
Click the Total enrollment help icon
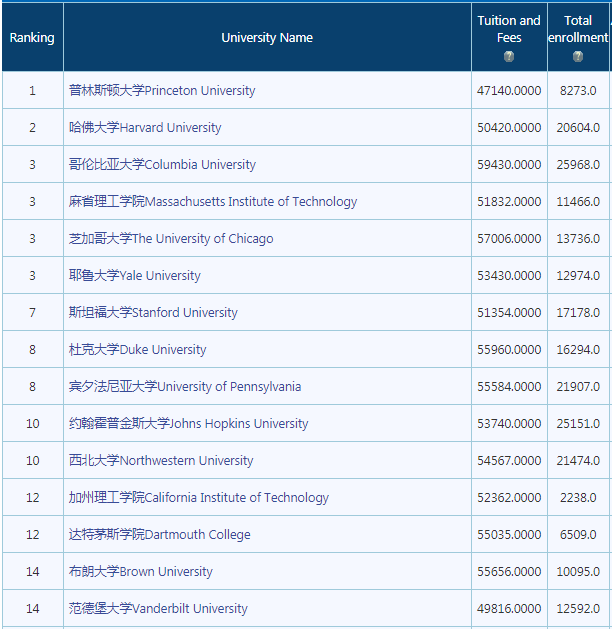coord(578,57)
